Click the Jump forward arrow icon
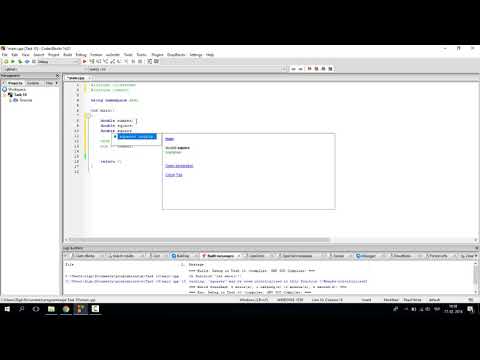This screenshot has height=360, width=480. (301, 69)
